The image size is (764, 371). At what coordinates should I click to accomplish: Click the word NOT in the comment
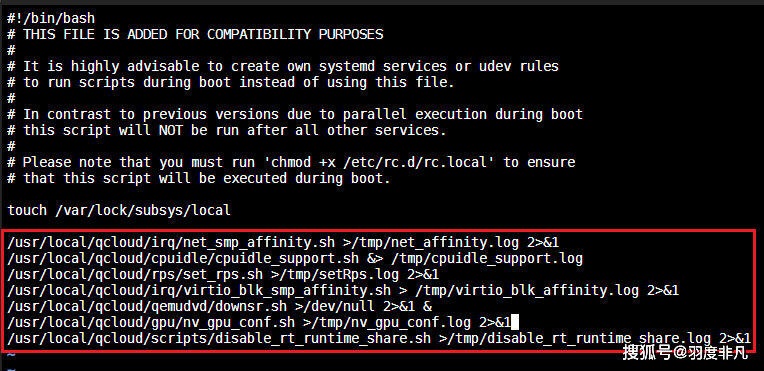[171, 130]
